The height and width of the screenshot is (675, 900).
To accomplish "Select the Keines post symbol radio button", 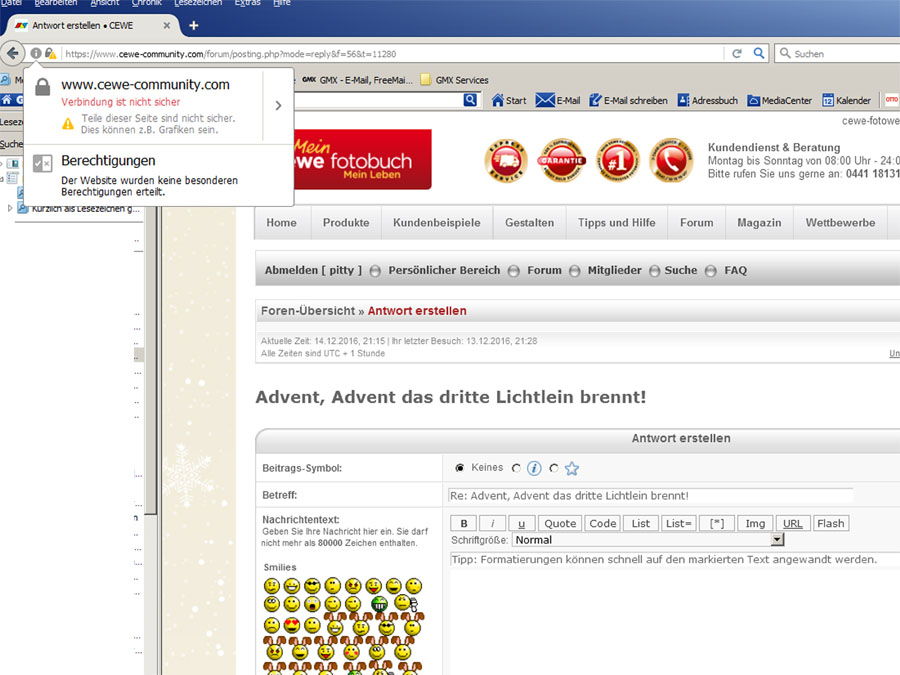I will tap(459, 468).
